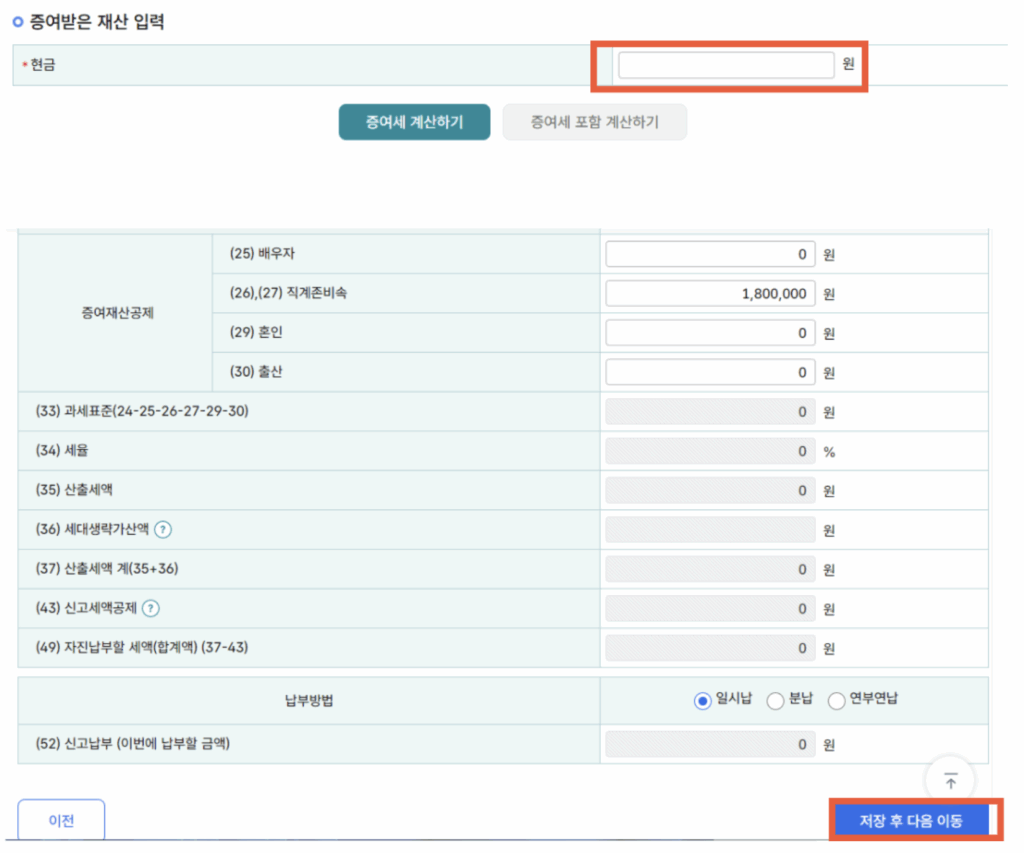Screen dimensions: 1024x853
Task: Click the 배우자 deduction input field
Action: point(710,254)
